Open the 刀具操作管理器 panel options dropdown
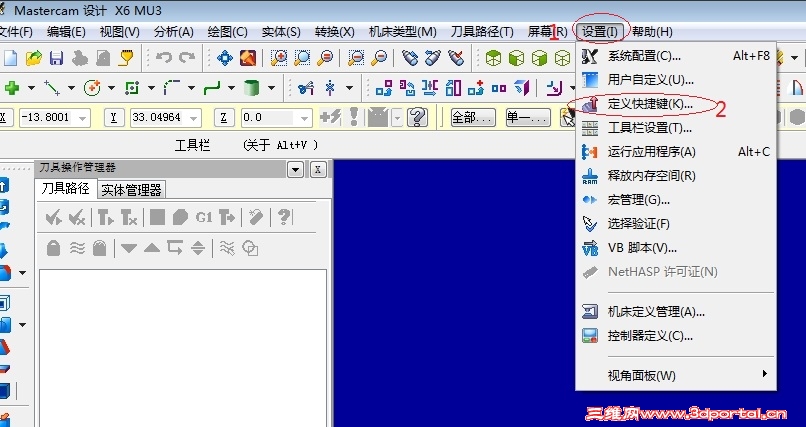Screen dimensions: 806x427 click(x=296, y=170)
